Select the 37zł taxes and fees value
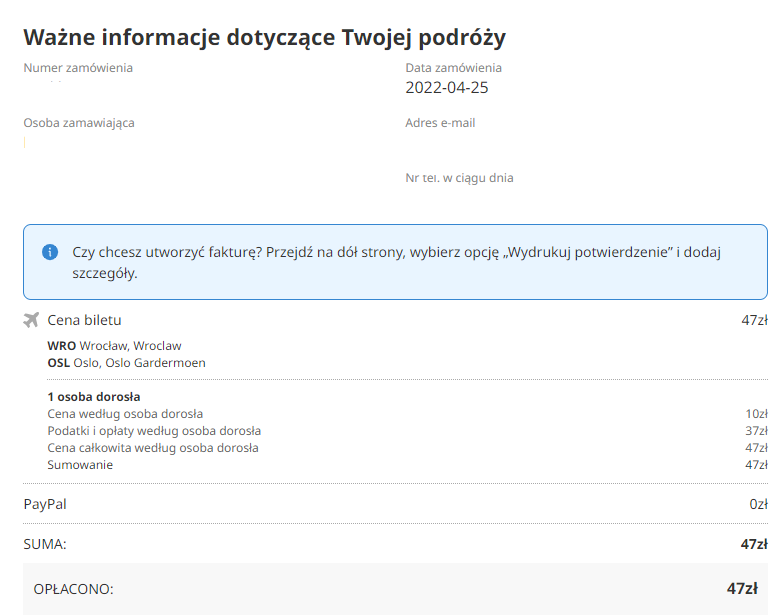This screenshot has height=615, width=783. [x=757, y=431]
